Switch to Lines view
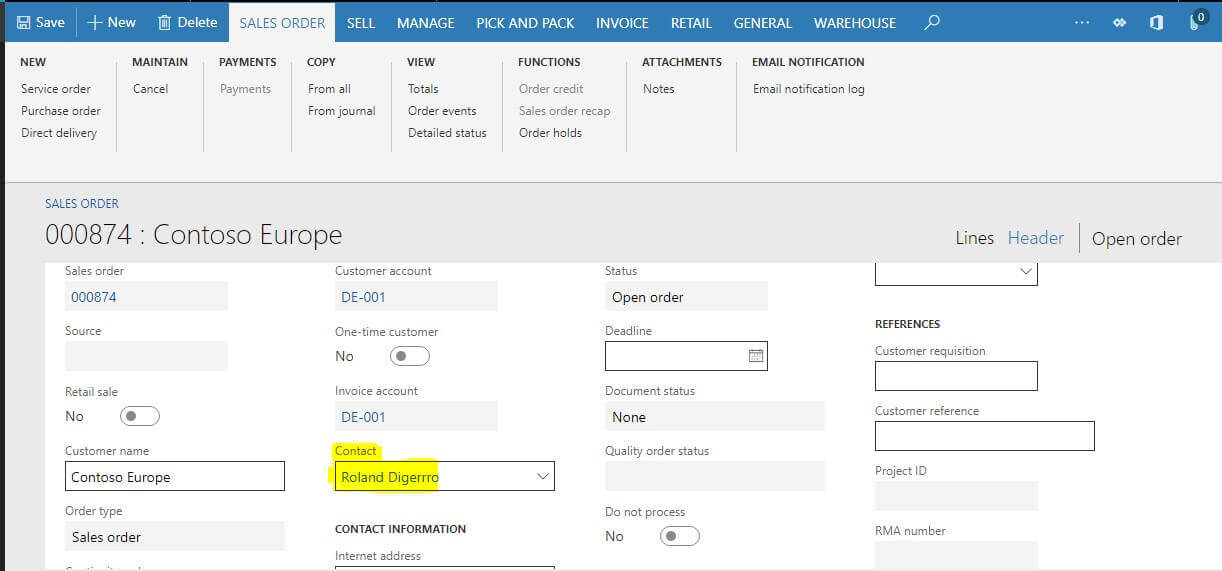Image resolution: width=1222 pixels, height=571 pixels. pos(975,238)
